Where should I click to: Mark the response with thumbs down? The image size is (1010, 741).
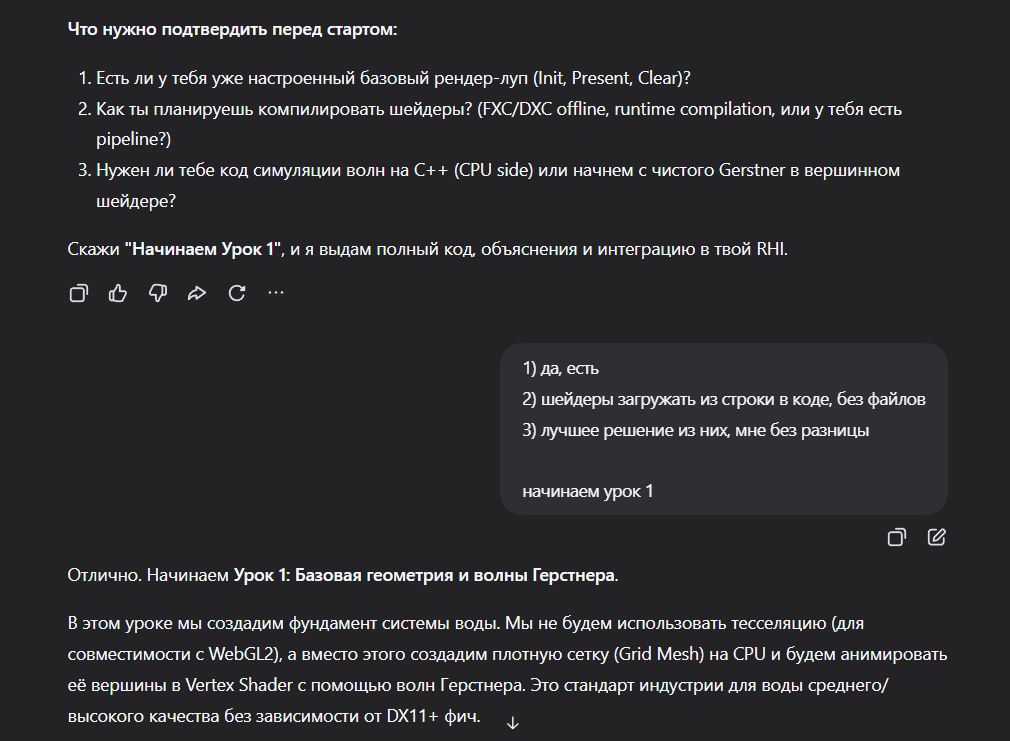click(x=158, y=293)
